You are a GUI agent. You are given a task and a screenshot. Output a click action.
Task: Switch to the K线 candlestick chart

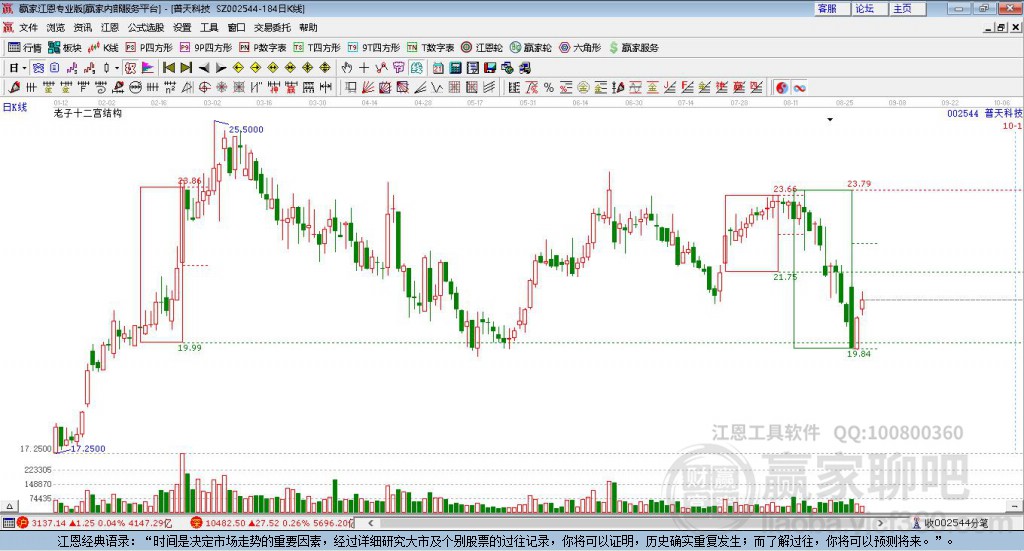pyautogui.click(x=103, y=48)
